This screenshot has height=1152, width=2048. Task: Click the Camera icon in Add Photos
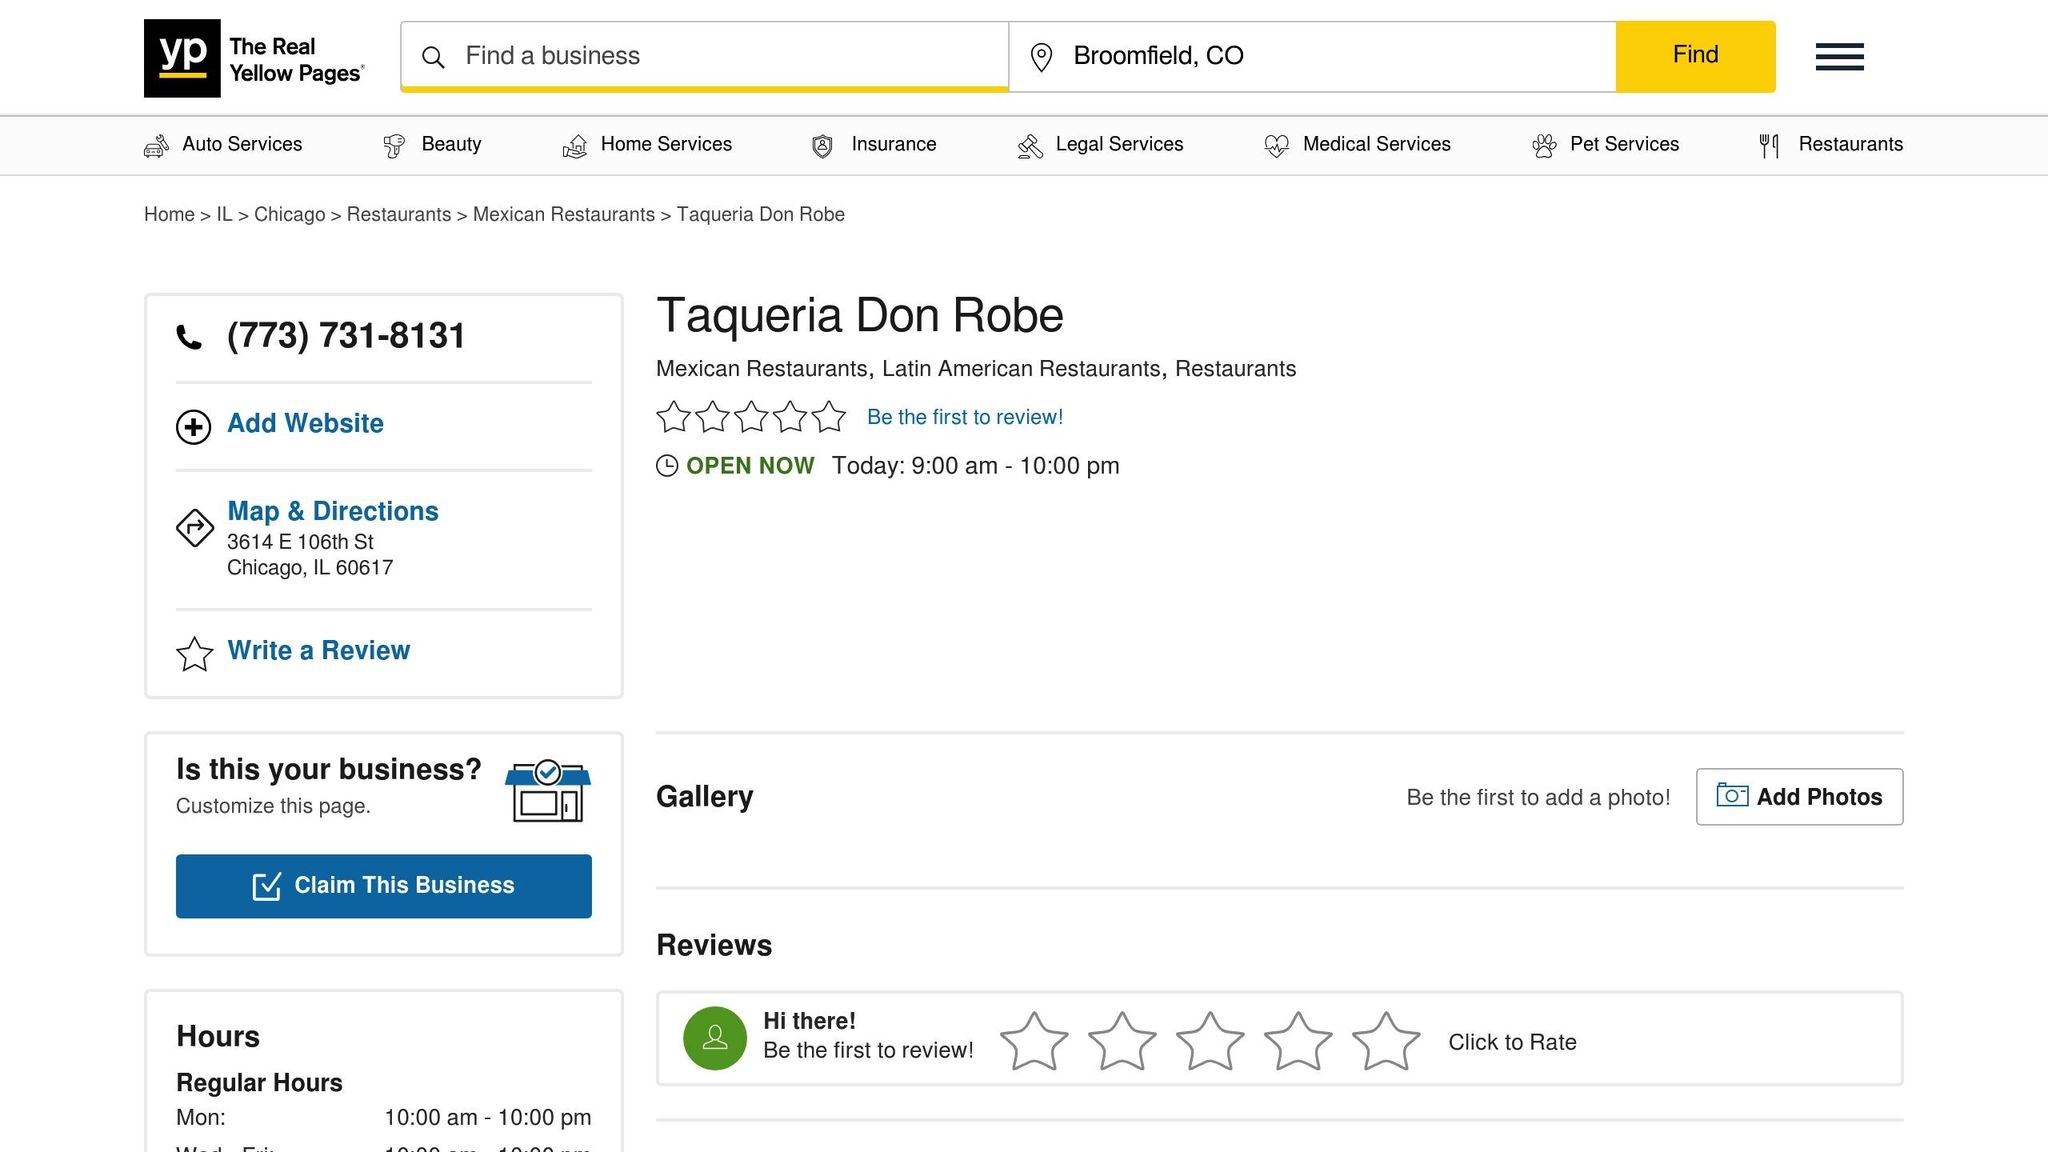tap(1732, 795)
